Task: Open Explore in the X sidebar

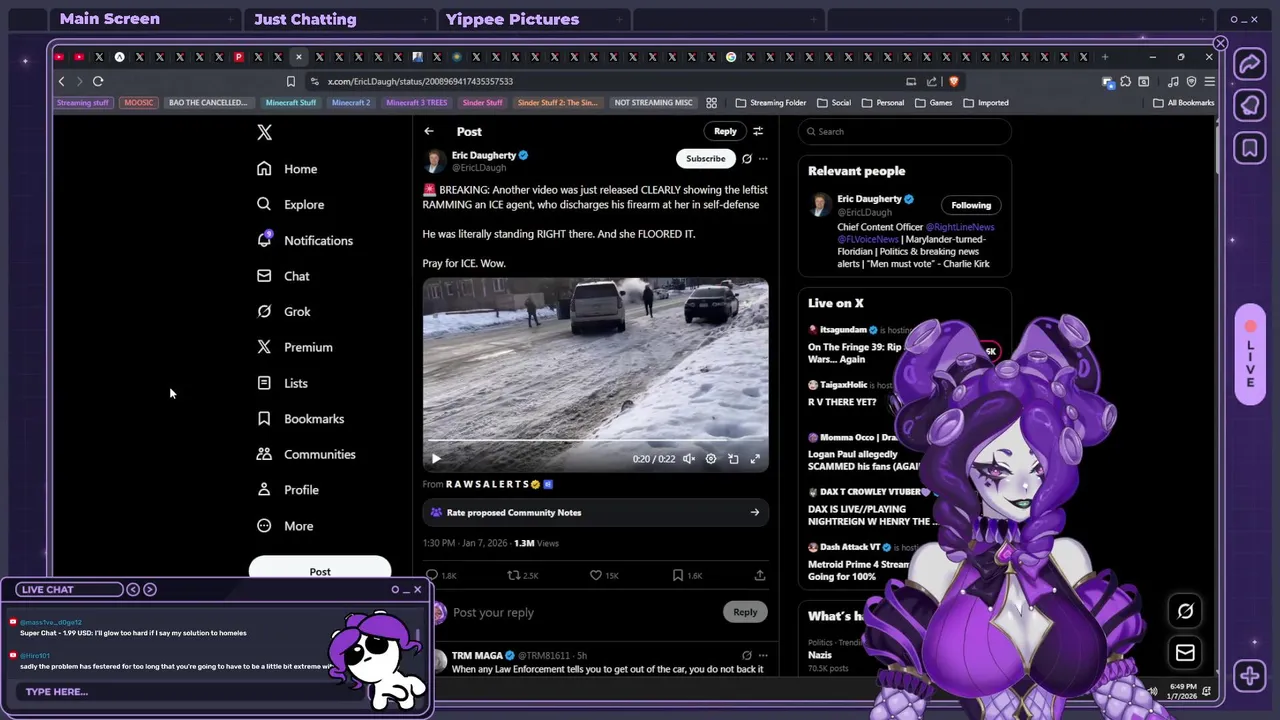Action: tap(290, 204)
